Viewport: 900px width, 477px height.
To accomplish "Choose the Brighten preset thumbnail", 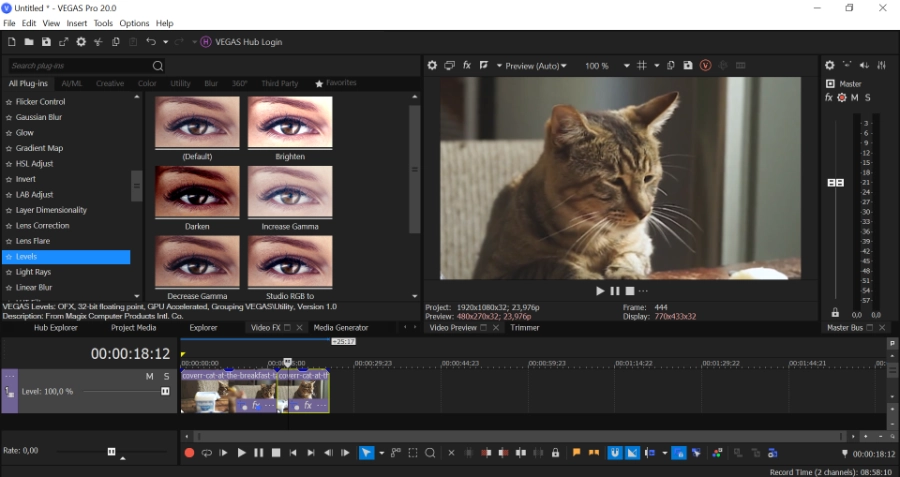I will click(290, 122).
